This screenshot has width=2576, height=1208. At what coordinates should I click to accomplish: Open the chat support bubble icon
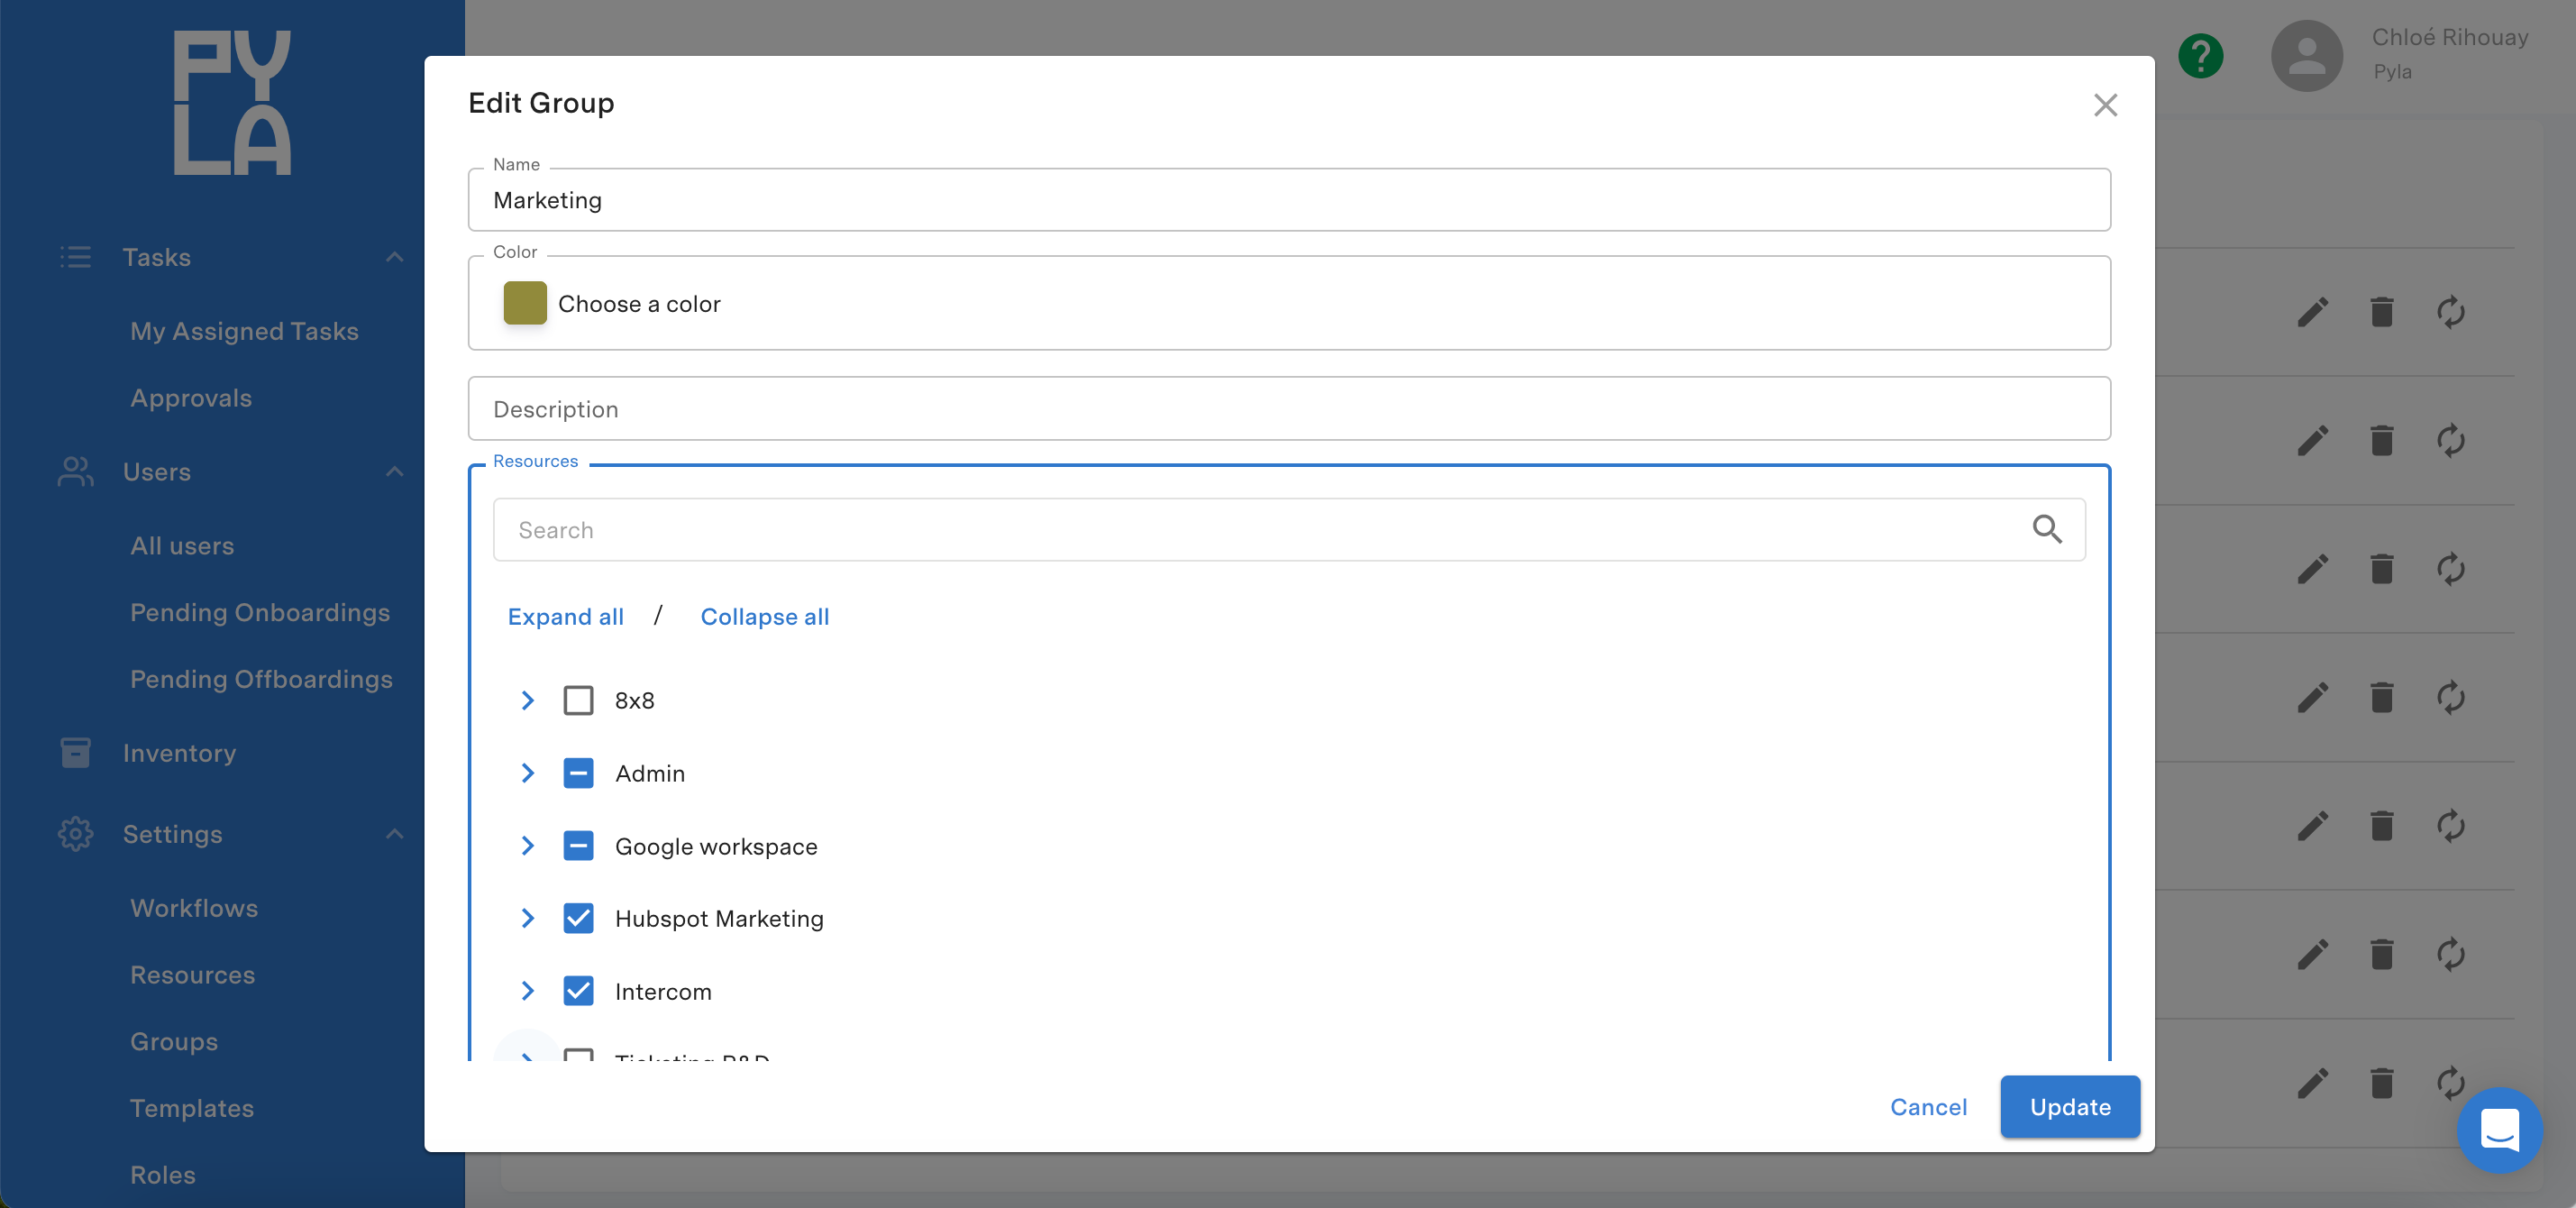pyautogui.click(x=2499, y=1131)
